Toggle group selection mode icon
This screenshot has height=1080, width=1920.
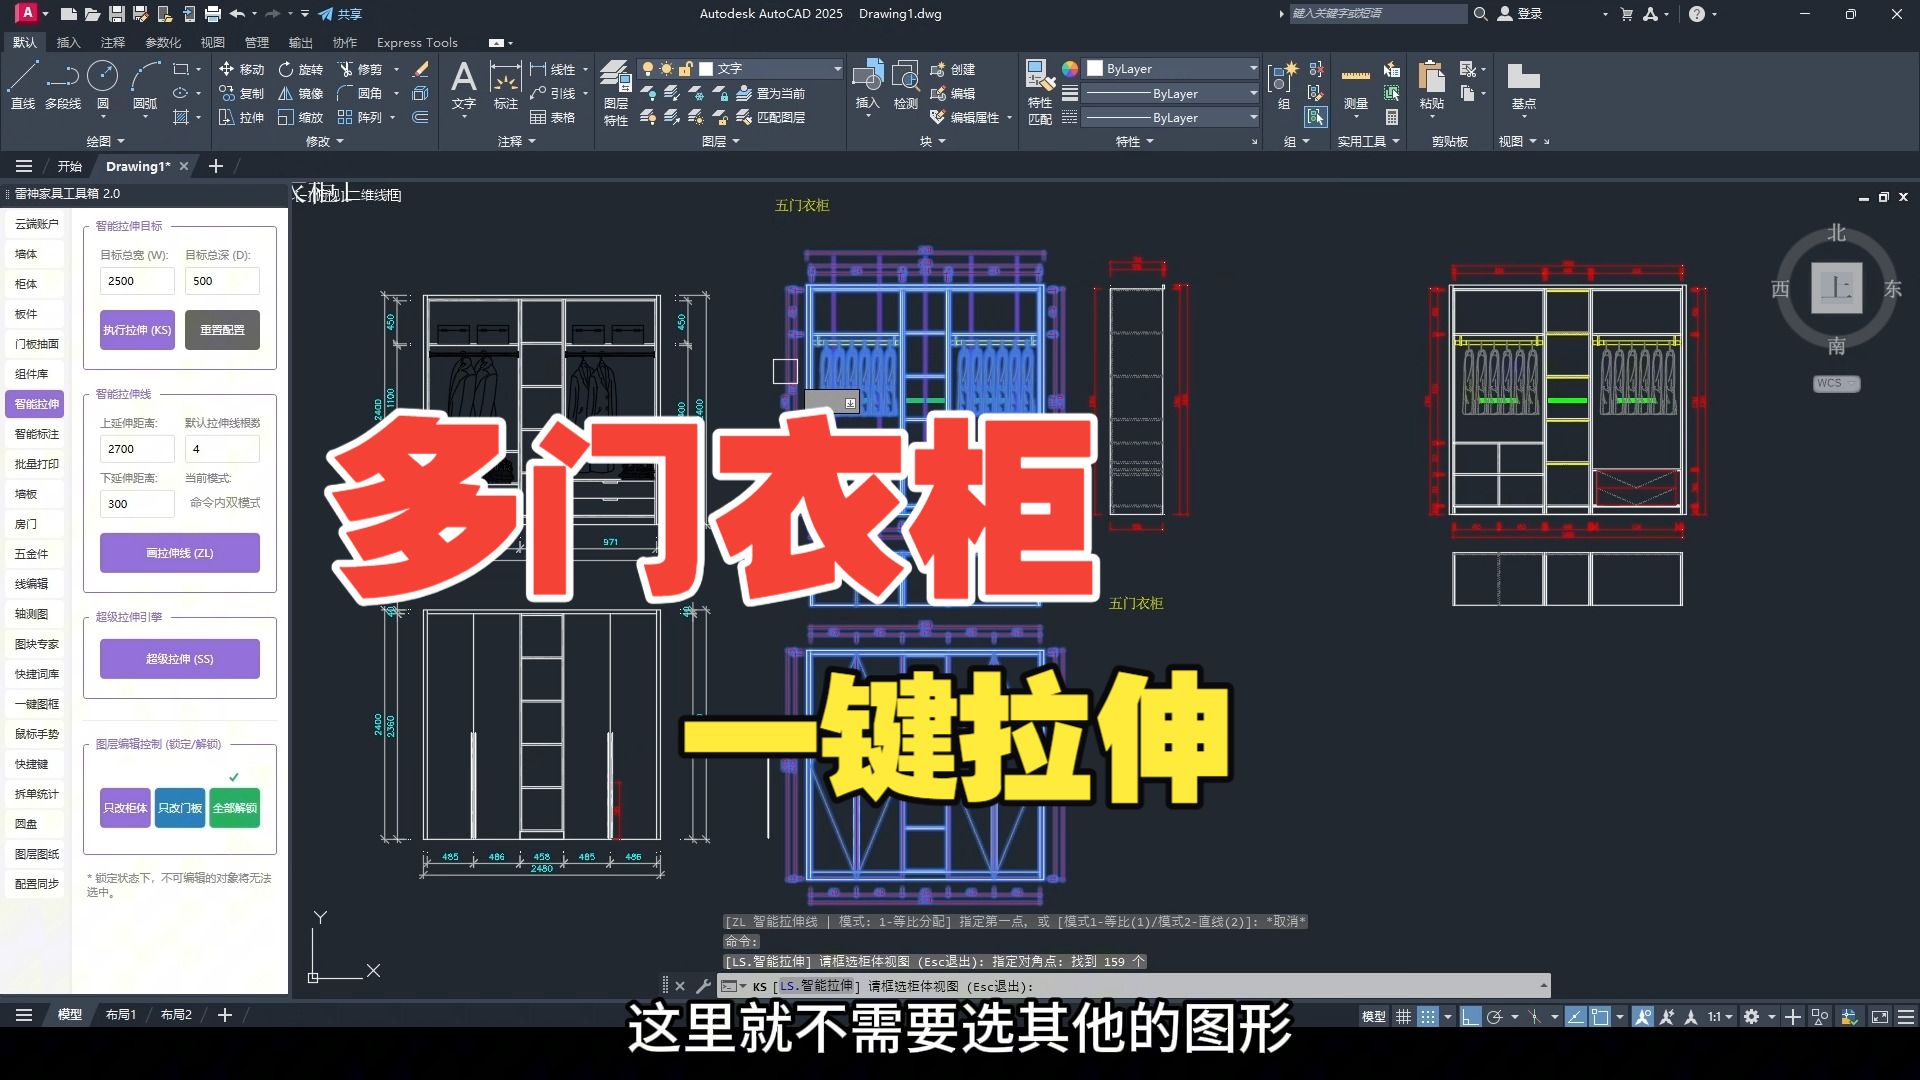pos(1316,117)
